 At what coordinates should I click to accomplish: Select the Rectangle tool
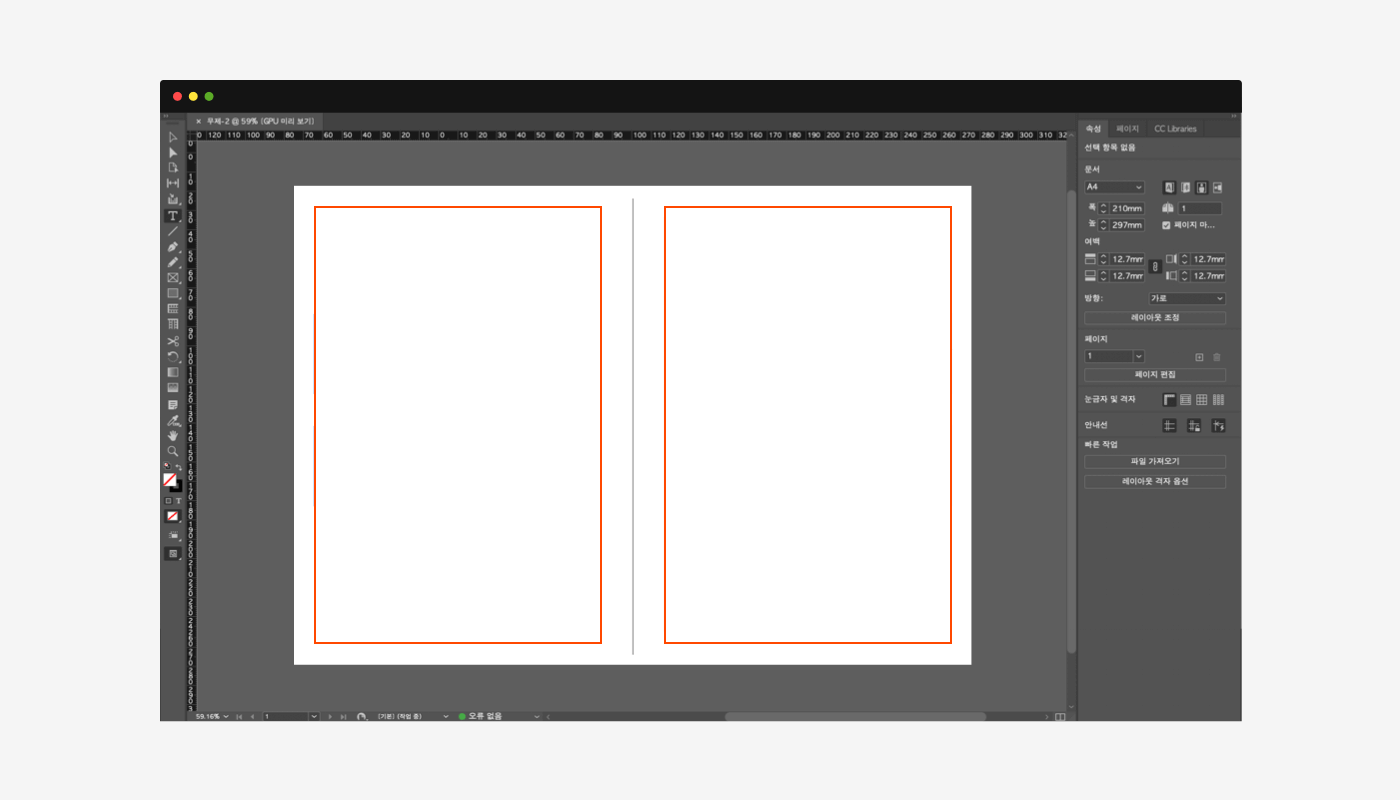(x=173, y=293)
